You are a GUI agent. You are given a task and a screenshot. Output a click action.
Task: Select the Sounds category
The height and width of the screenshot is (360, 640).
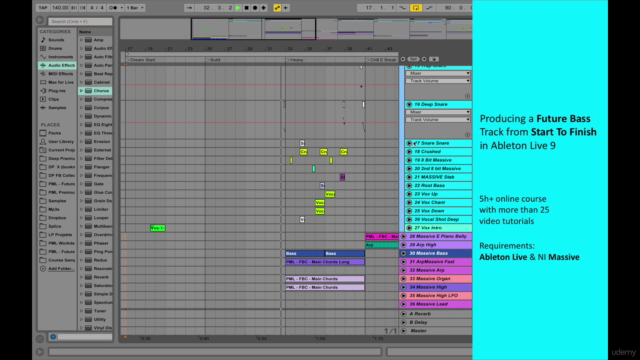[56, 40]
